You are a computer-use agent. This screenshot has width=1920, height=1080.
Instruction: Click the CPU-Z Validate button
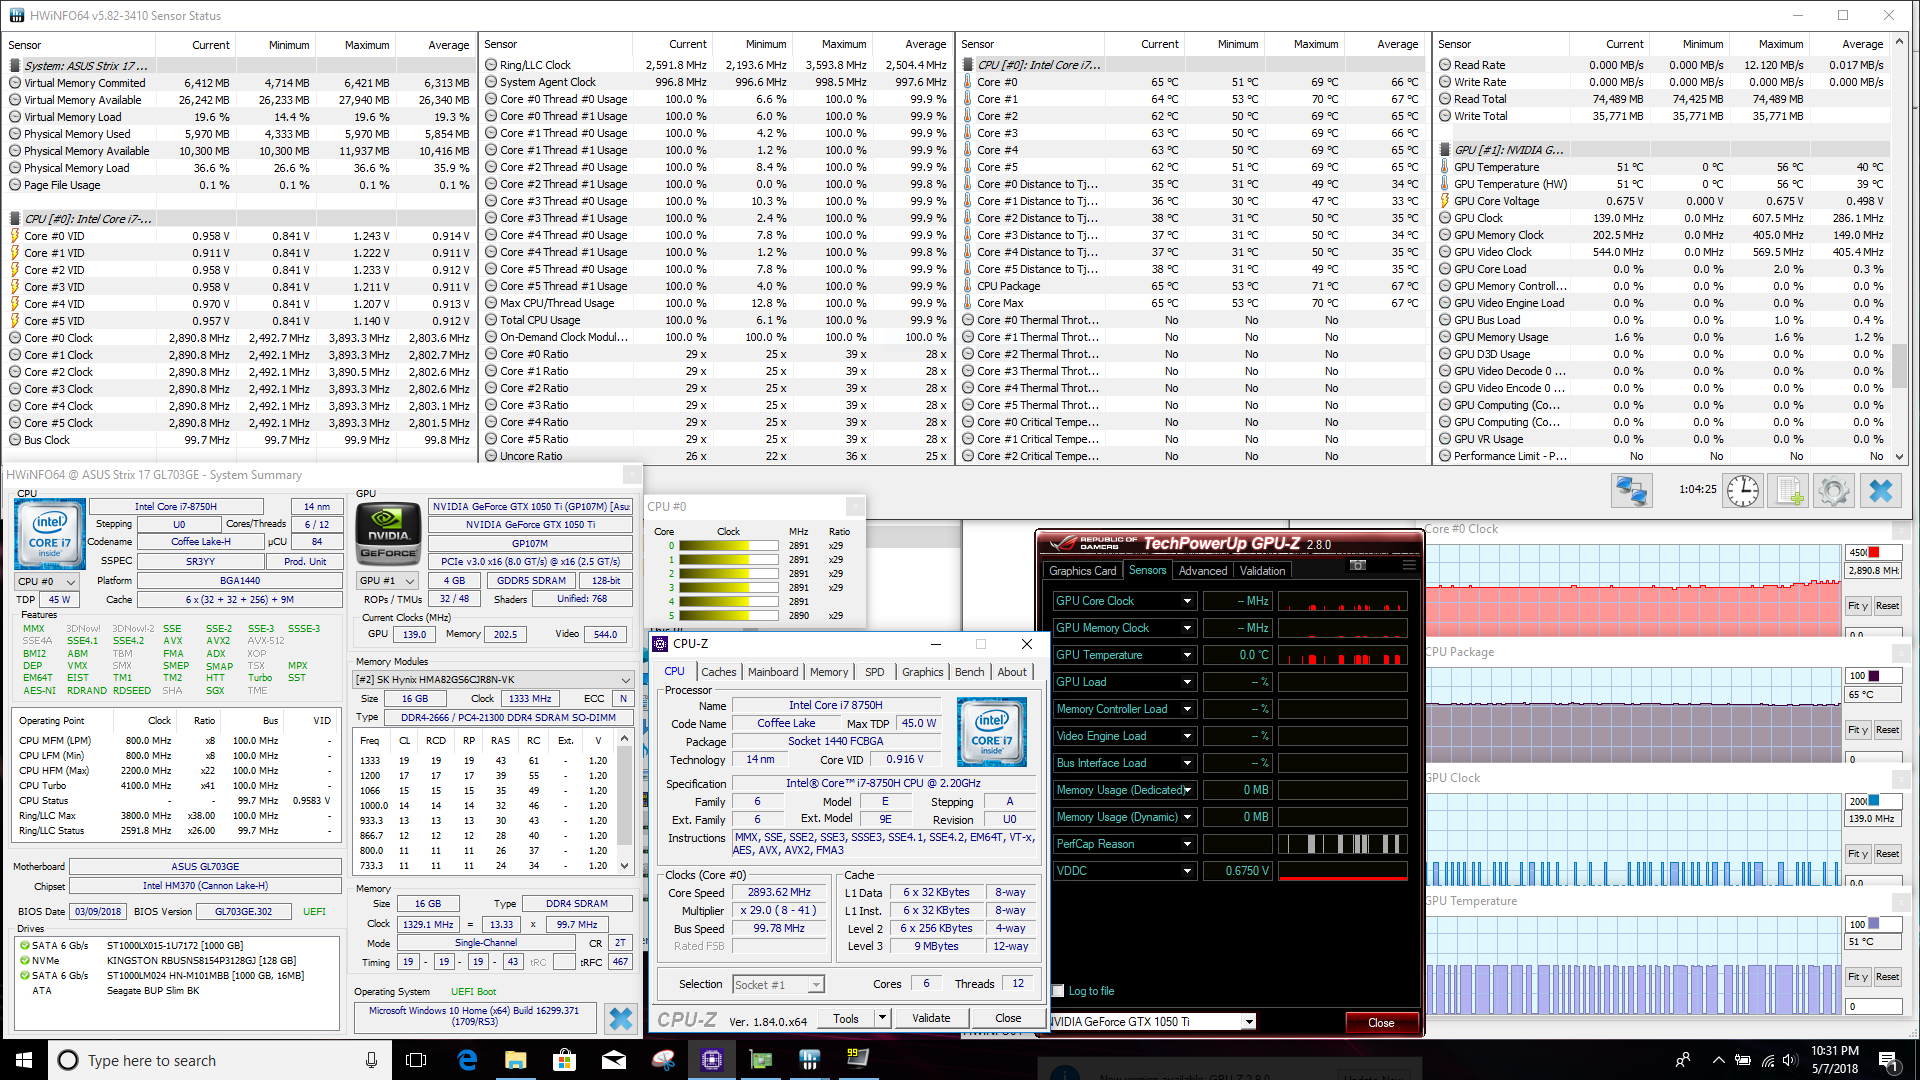(930, 1018)
